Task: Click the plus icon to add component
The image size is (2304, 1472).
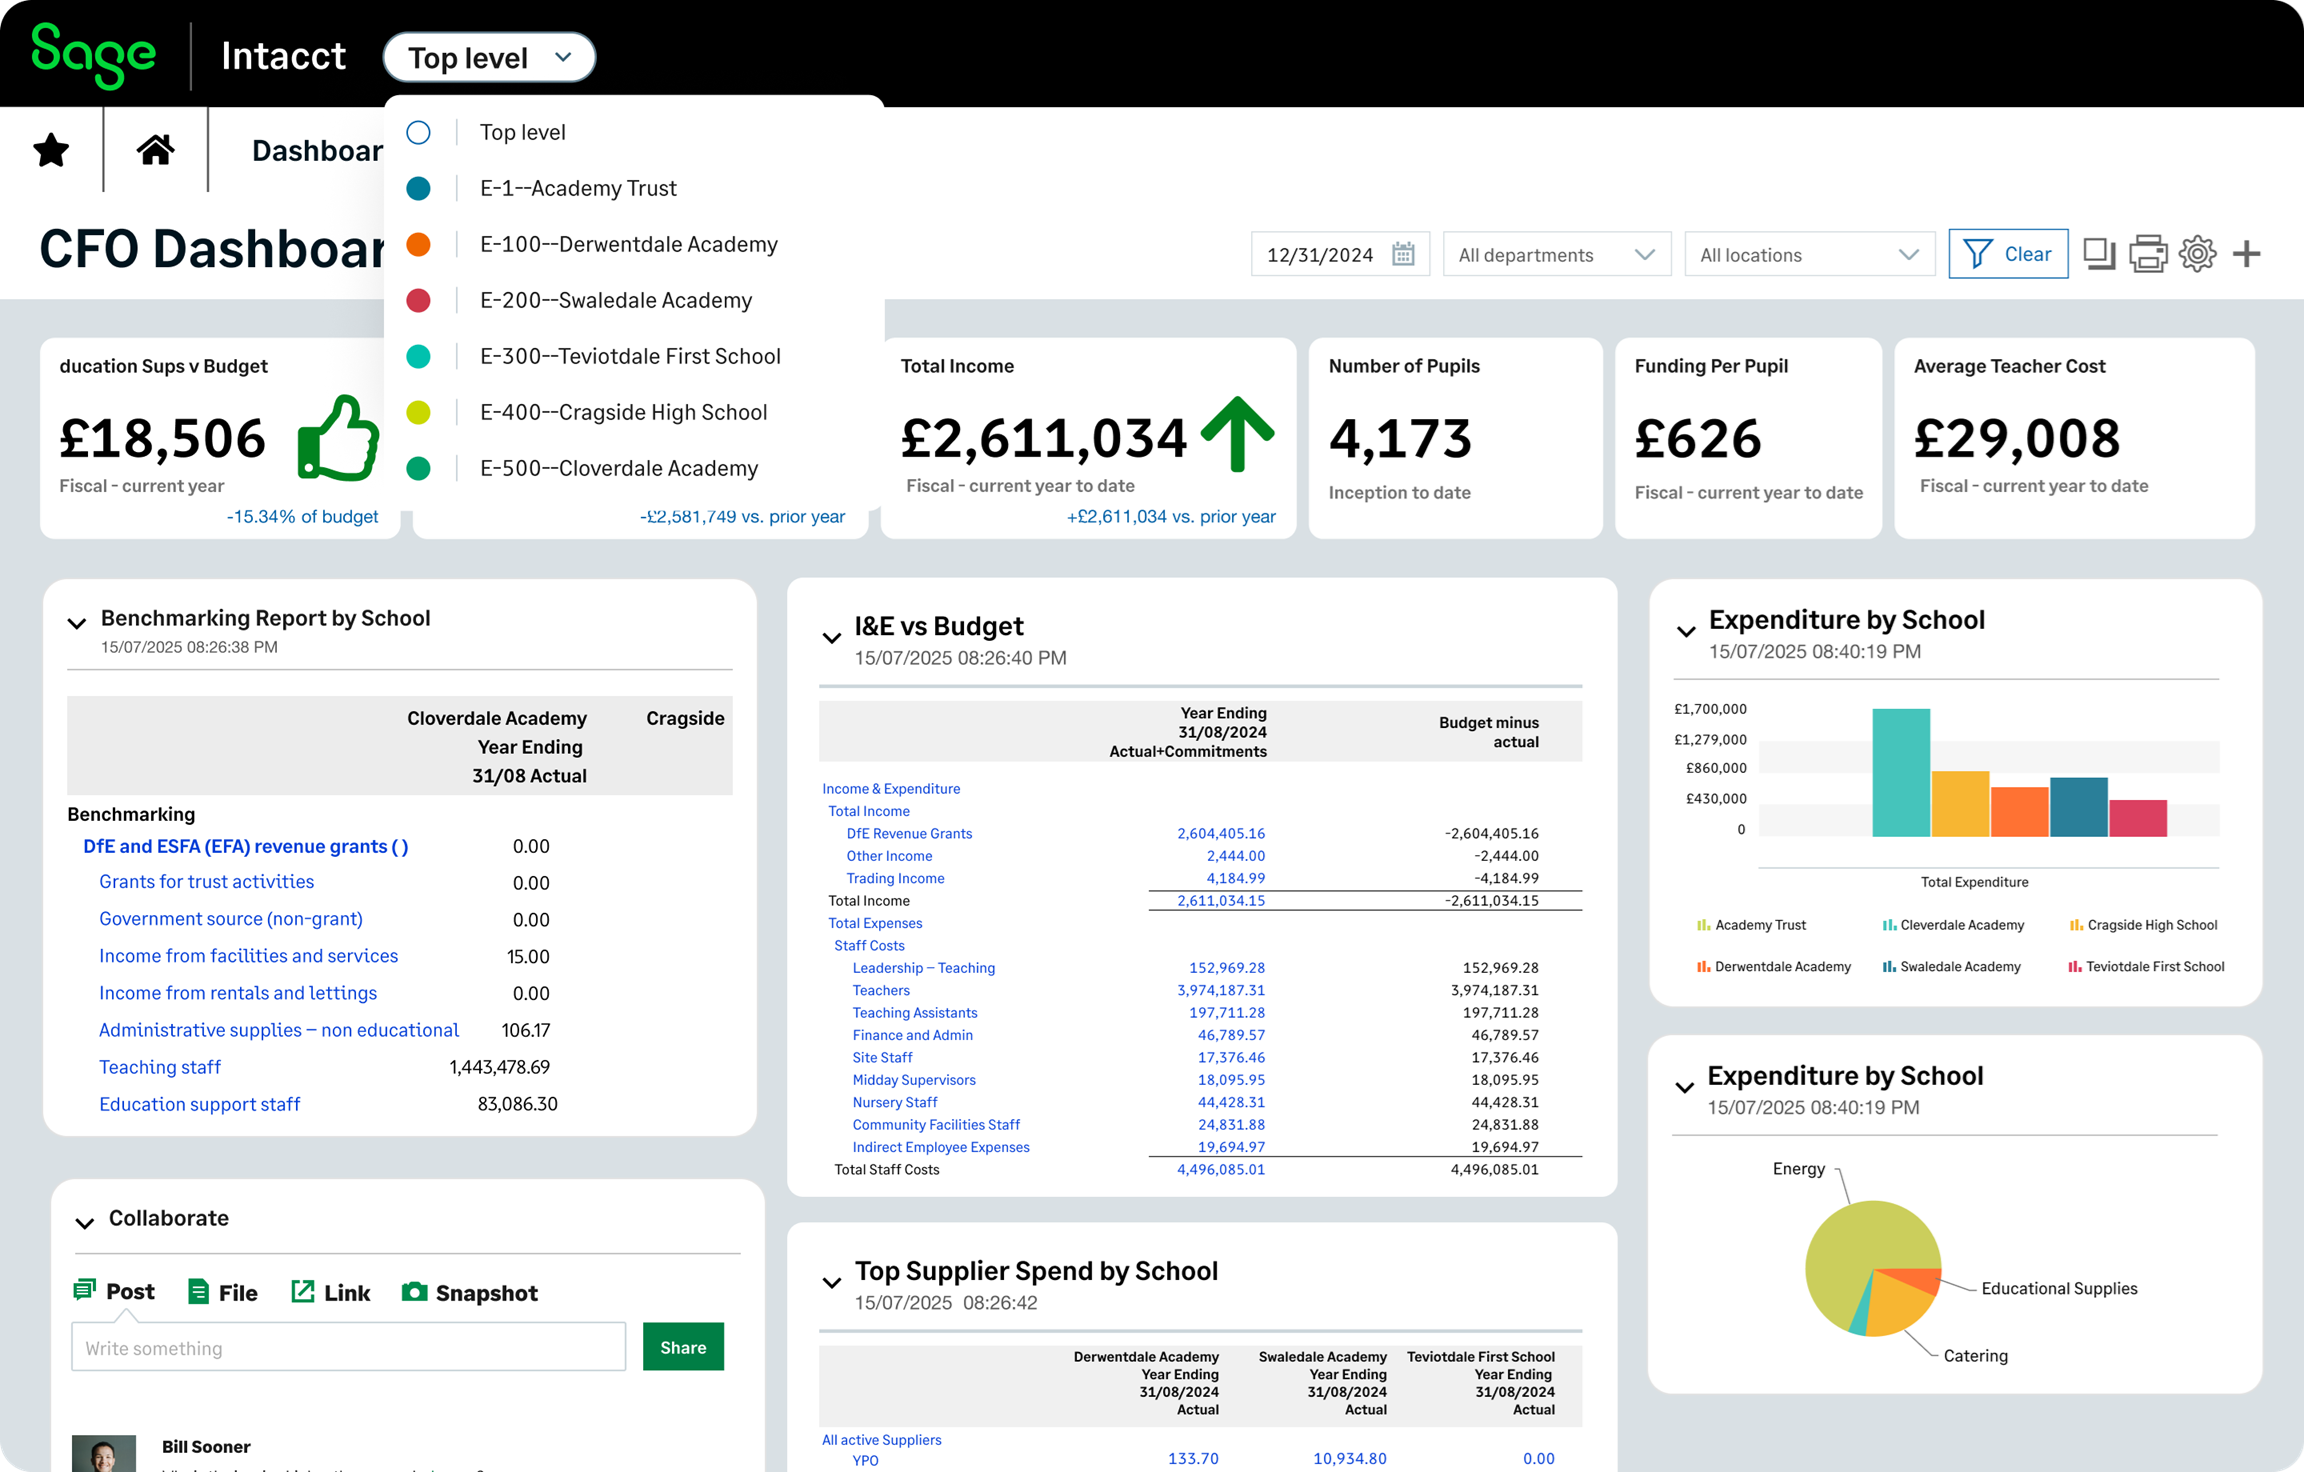Action: 2245,253
